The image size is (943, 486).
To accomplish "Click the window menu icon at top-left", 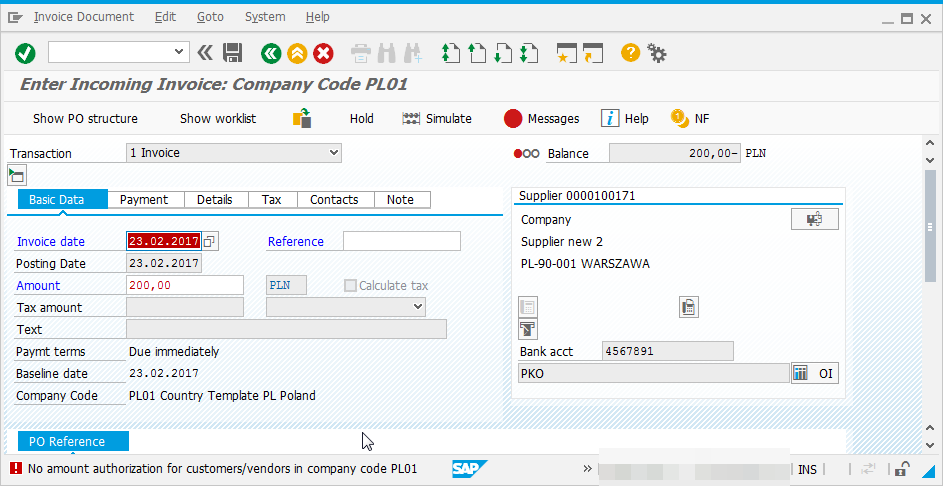I will point(15,17).
